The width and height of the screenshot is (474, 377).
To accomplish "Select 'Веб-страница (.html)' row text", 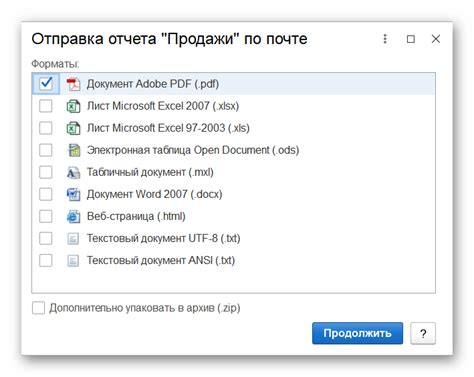I will pos(136,216).
